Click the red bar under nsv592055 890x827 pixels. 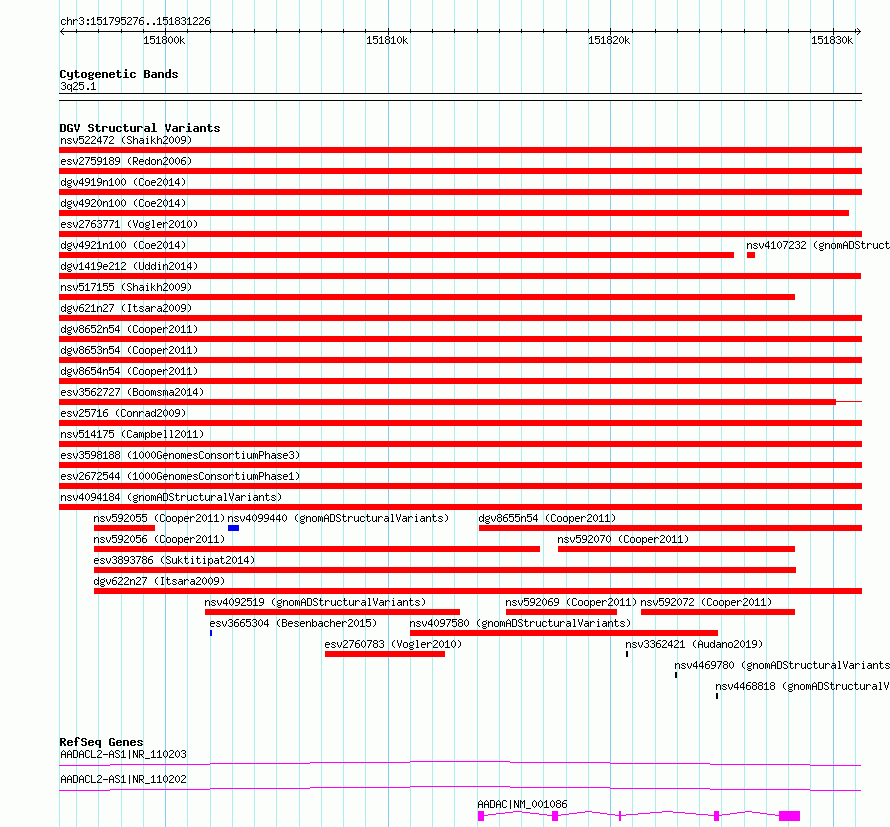click(124, 528)
